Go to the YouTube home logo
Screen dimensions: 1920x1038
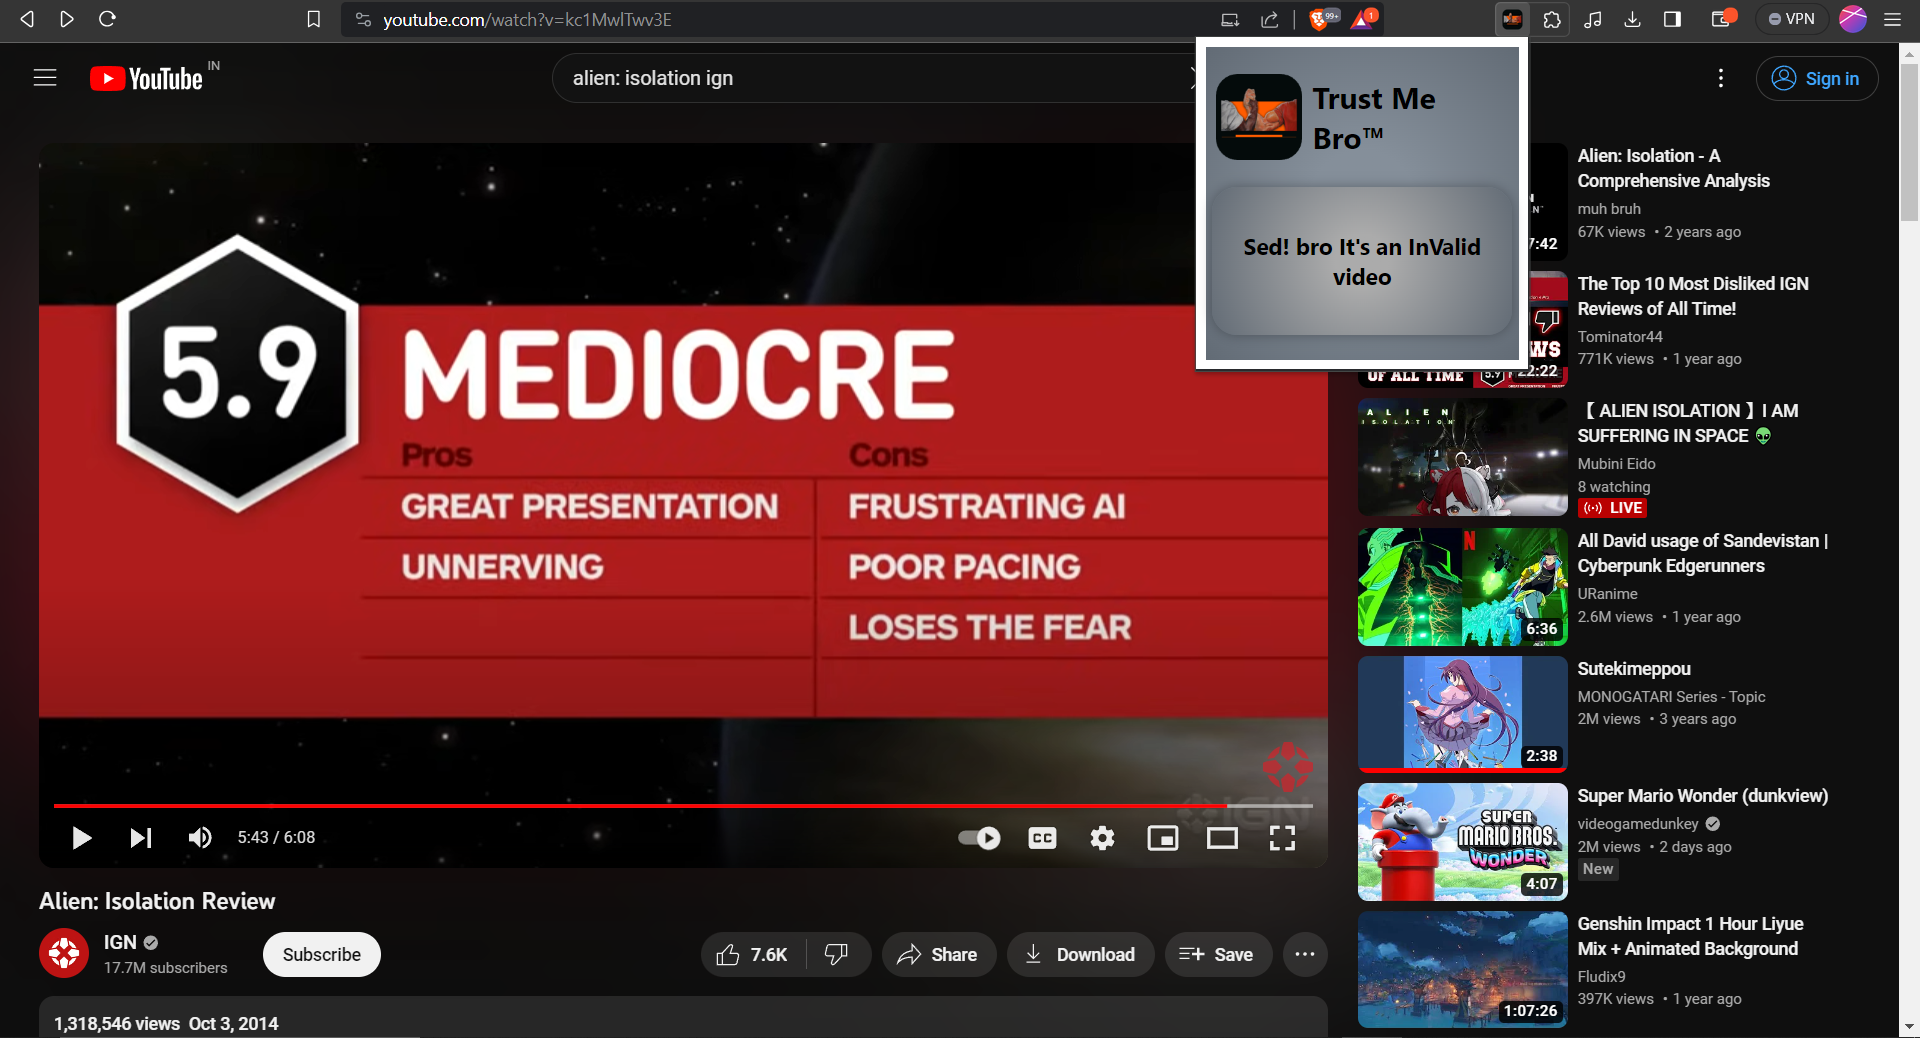pos(147,78)
